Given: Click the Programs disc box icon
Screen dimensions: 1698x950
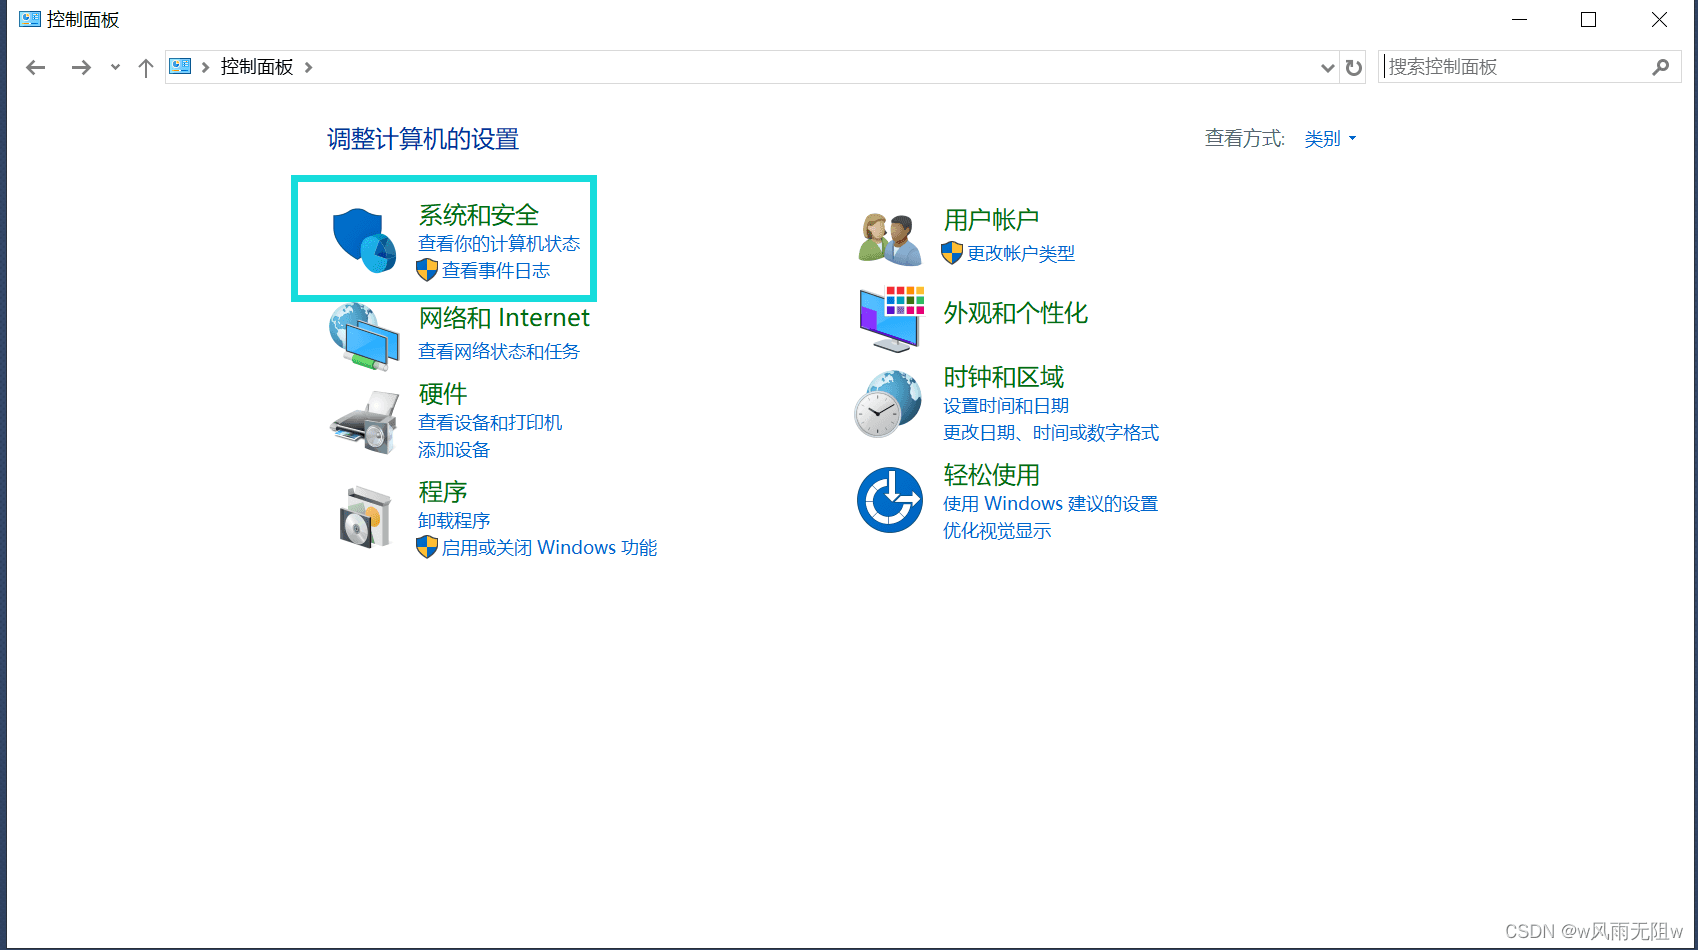Looking at the screenshot, I should point(365,517).
